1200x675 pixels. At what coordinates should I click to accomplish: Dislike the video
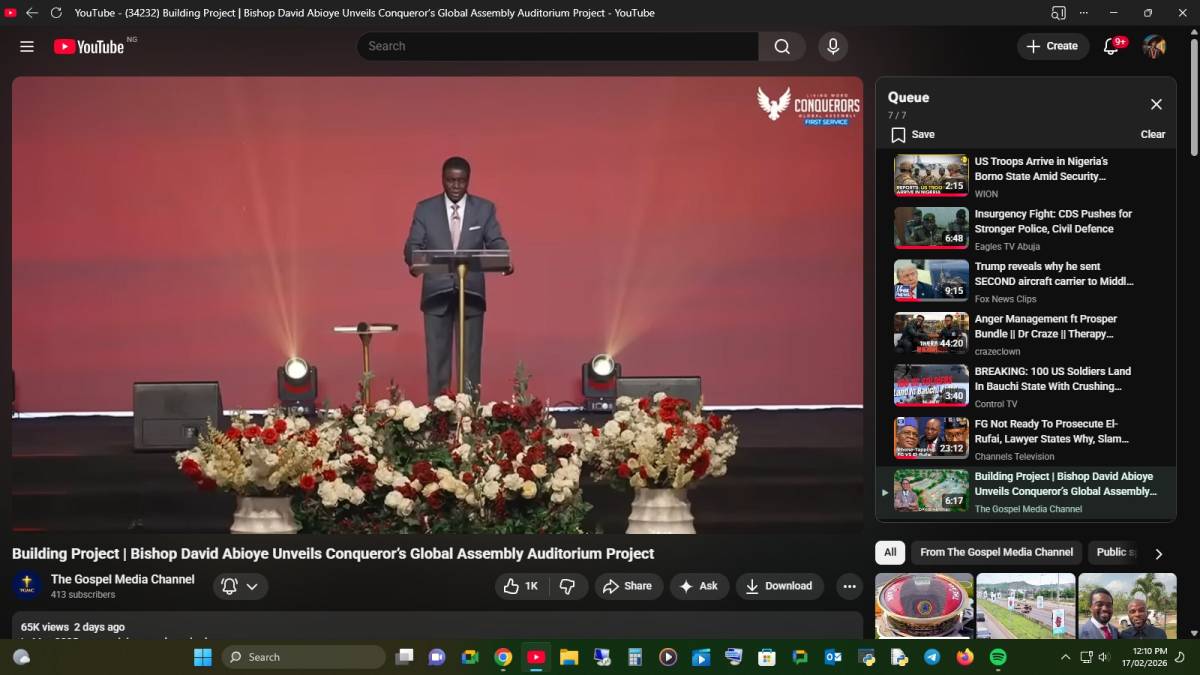567,586
